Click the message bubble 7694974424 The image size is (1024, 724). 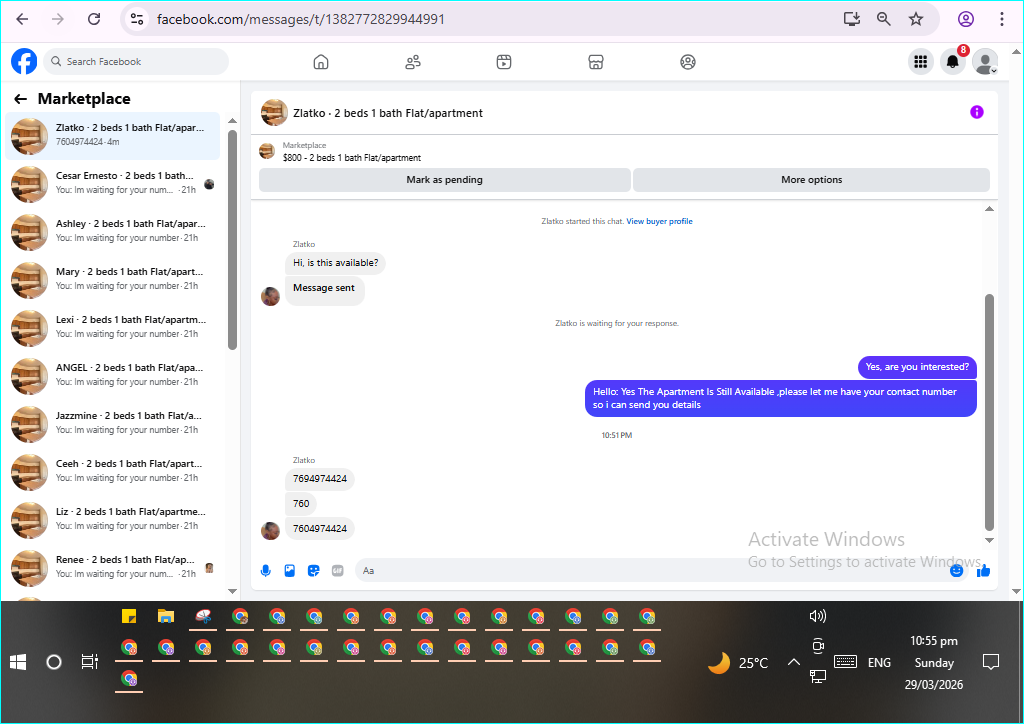point(320,479)
